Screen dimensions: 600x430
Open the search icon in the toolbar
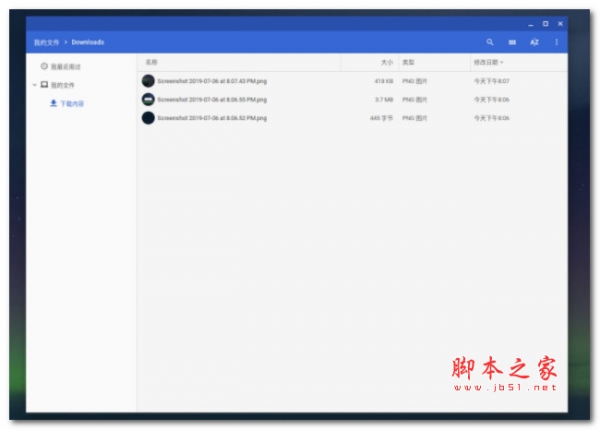(489, 42)
